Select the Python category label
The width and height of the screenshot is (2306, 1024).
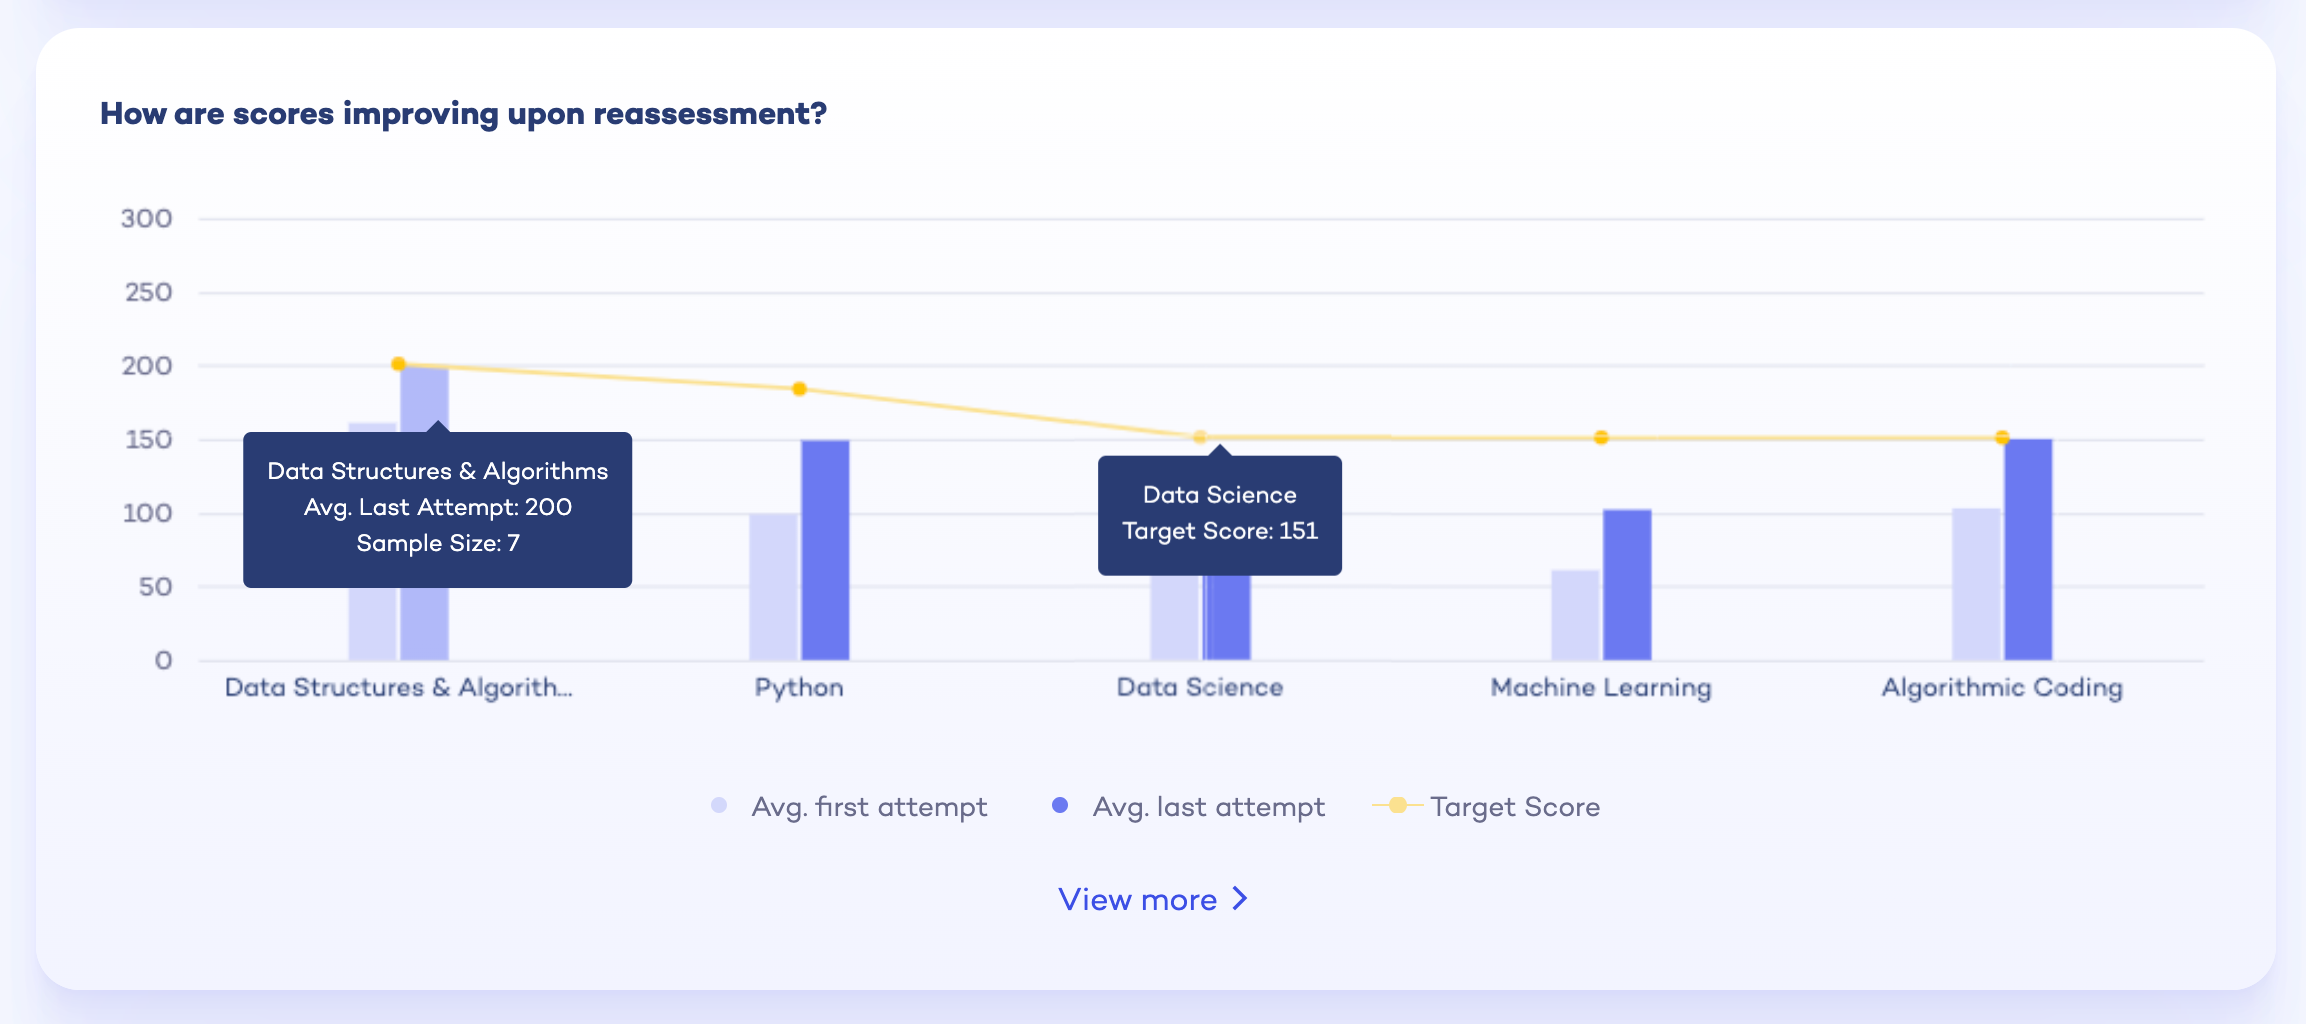[799, 687]
